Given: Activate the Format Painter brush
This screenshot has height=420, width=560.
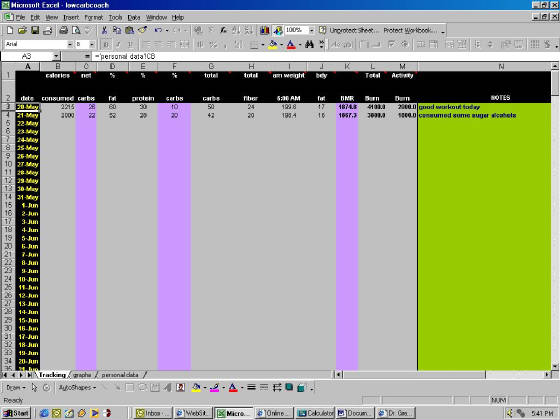Looking at the screenshot, I should point(142,31).
